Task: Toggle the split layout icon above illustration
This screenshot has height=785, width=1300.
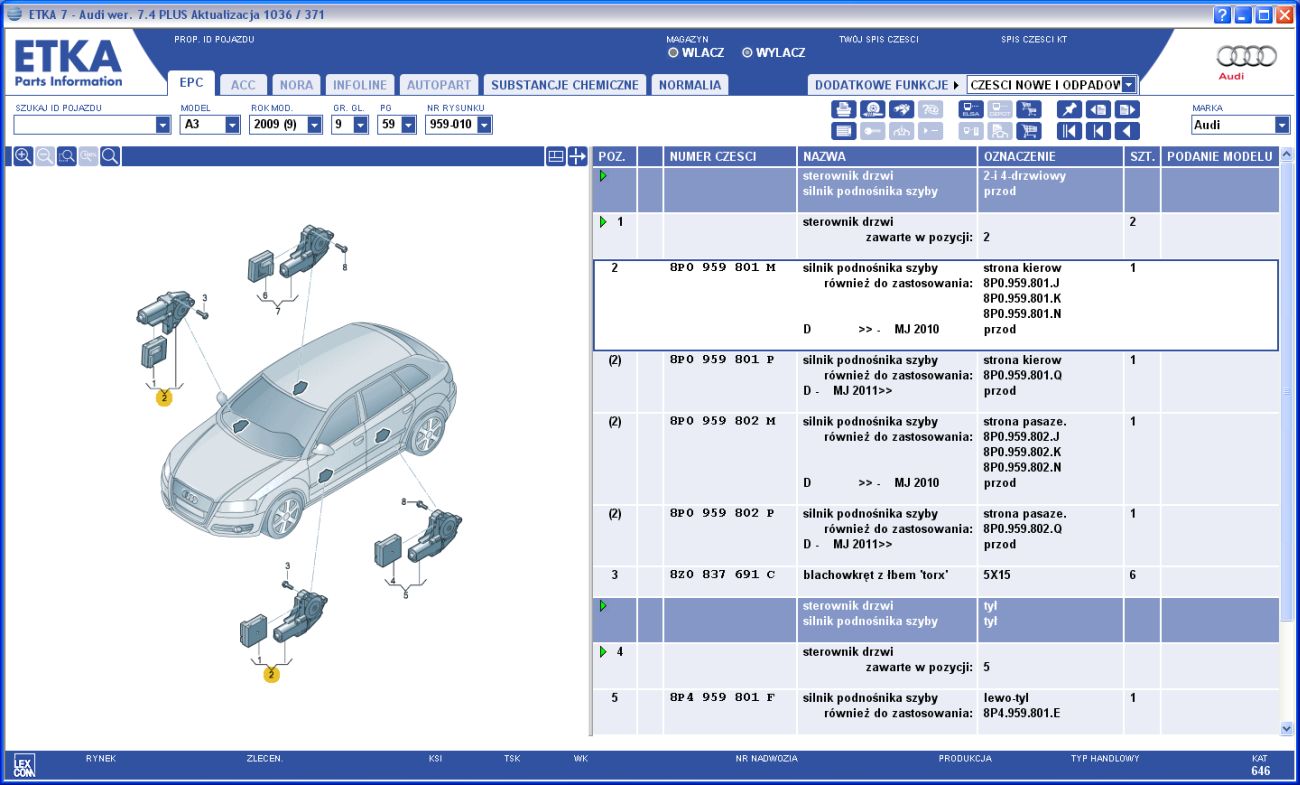Action: click(556, 156)
